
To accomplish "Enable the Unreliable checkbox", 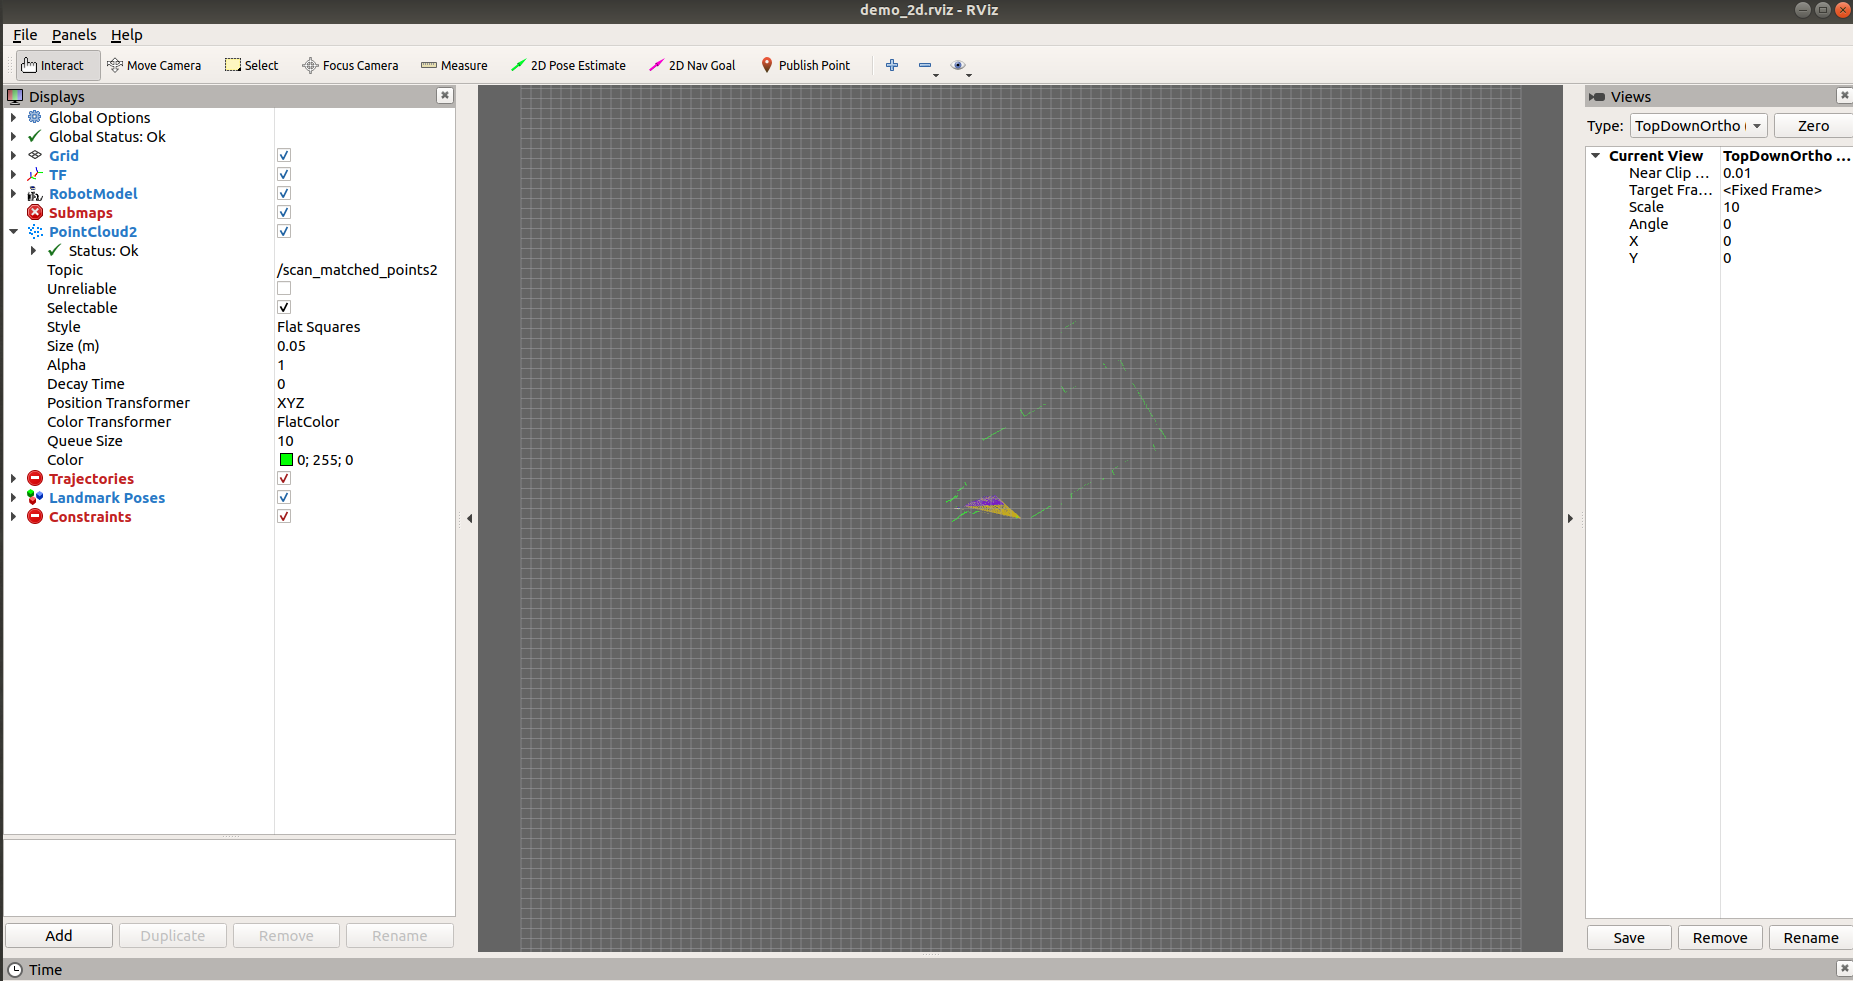I will pyautogui.click(x=284, y=288).
